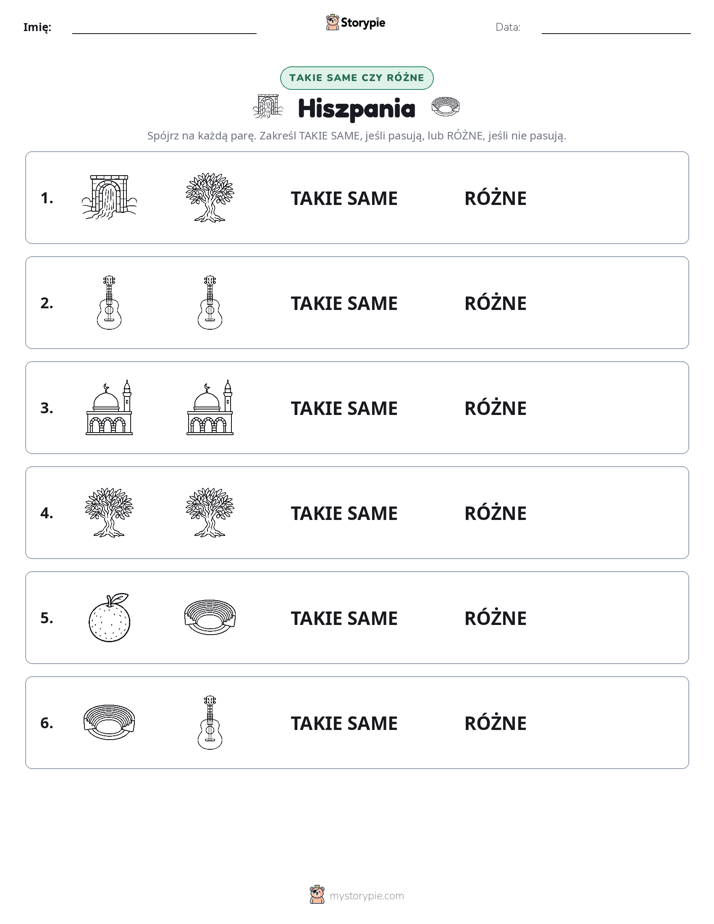Click the guitar icon in row 6

[x=210, y=722]
